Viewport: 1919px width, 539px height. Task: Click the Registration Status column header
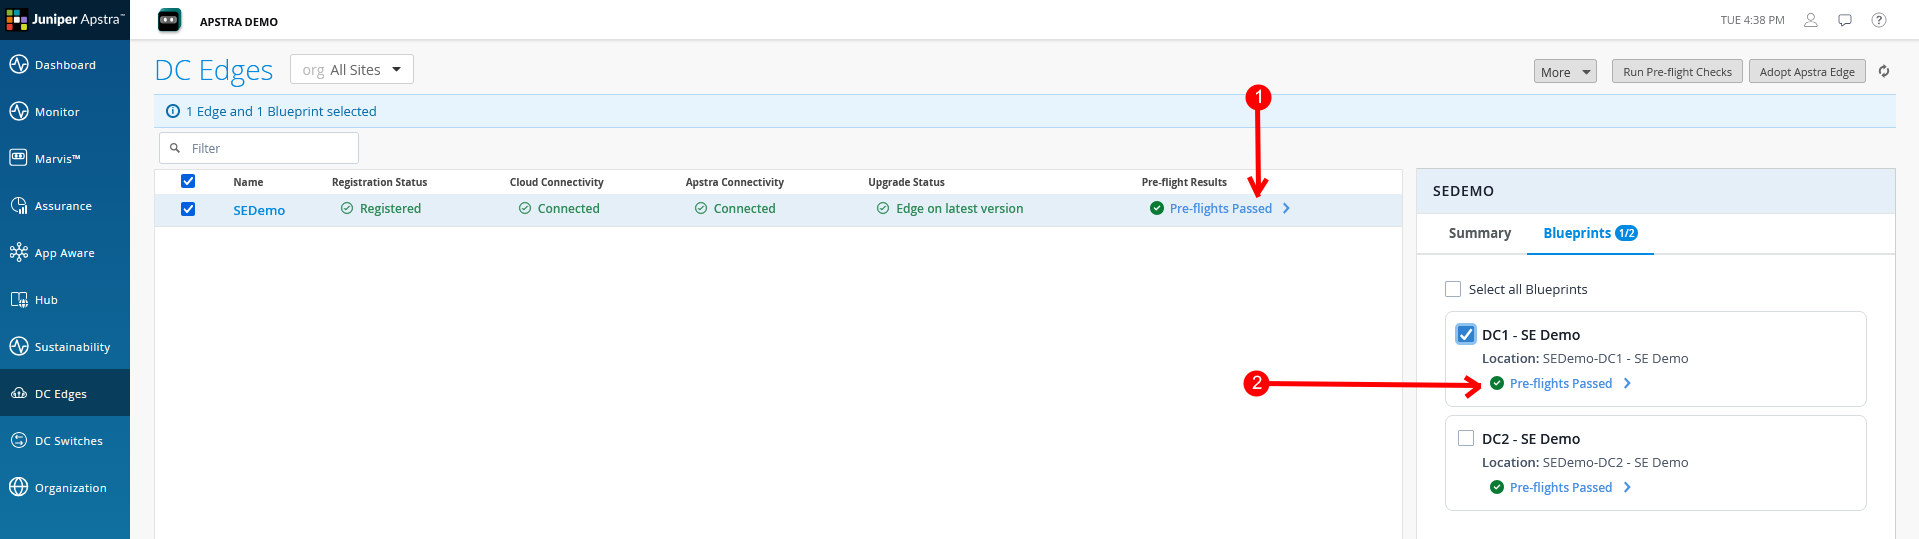point(379,182)
